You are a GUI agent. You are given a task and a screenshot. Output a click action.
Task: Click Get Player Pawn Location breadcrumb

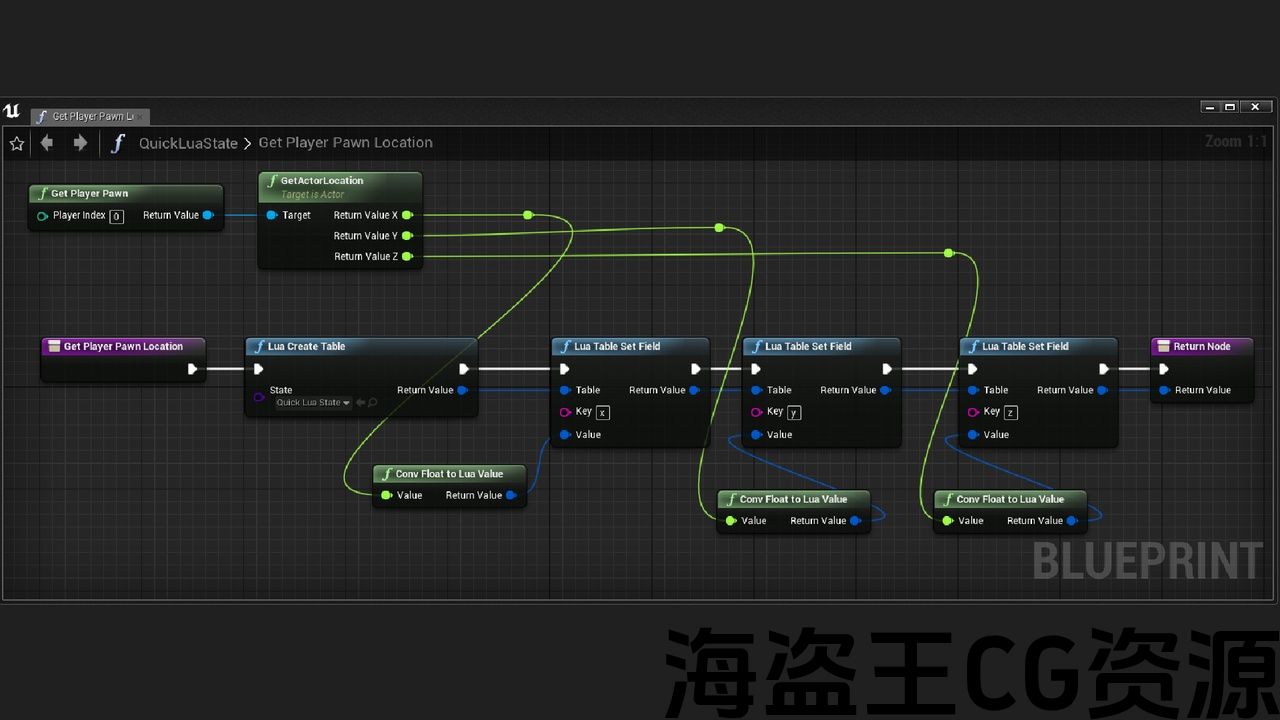click(x=345, y=143)
